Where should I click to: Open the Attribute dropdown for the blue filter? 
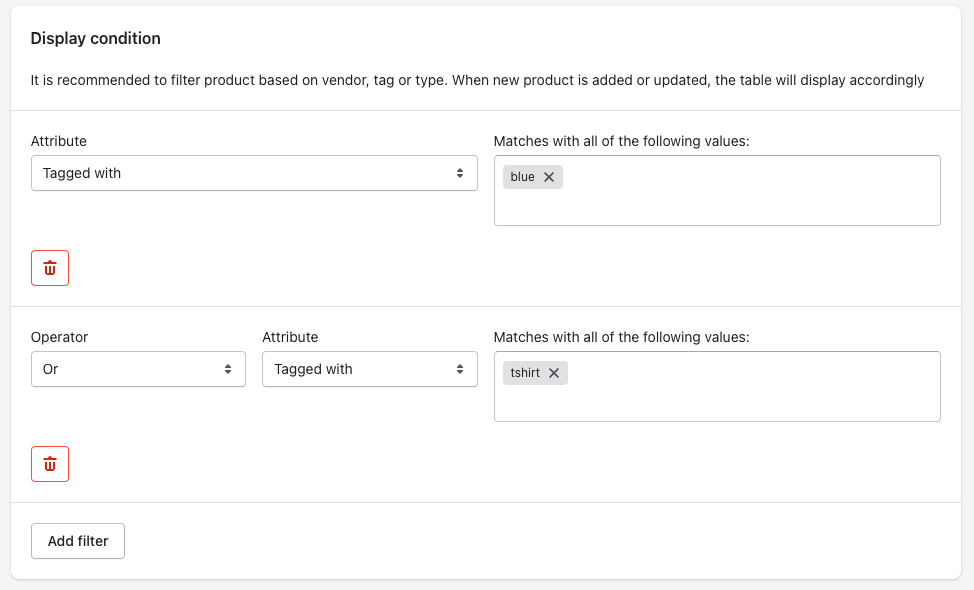[x=254, y=173]
